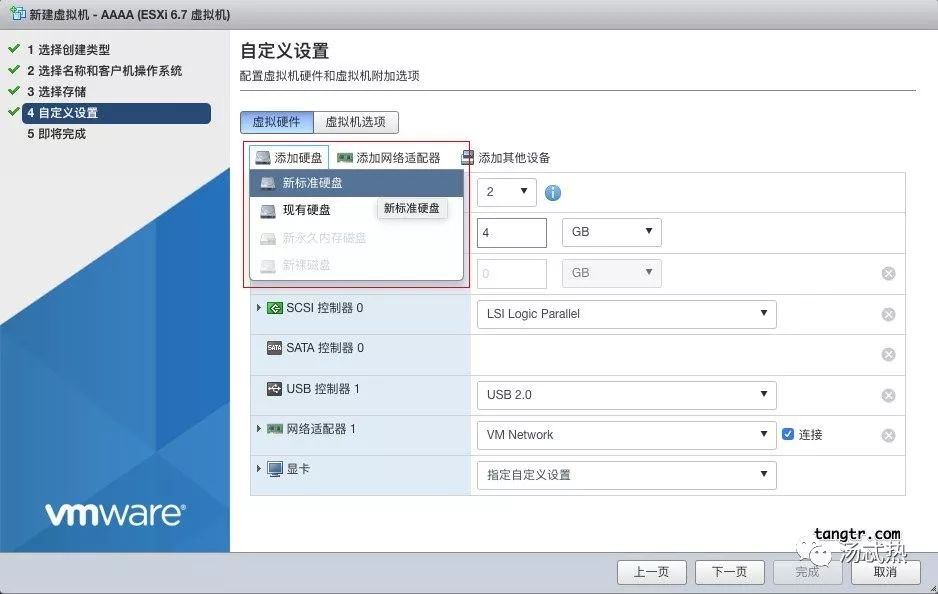This screenshot has width=938, height=594.
Task: Click the 取消 (Cancel) button
Action: [x=885, y=572]
